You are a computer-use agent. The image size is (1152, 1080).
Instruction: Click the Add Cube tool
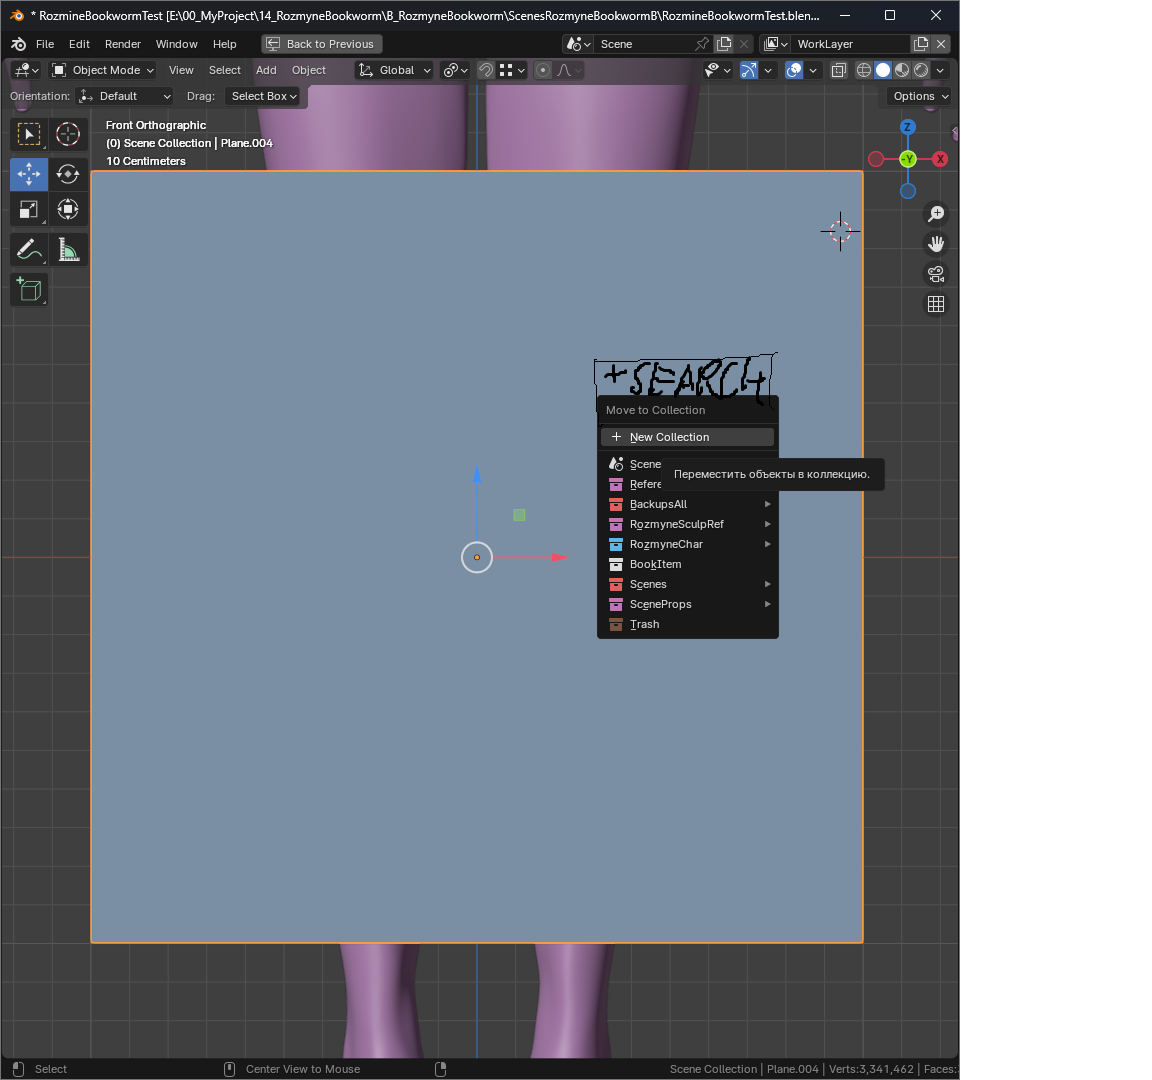29,289
